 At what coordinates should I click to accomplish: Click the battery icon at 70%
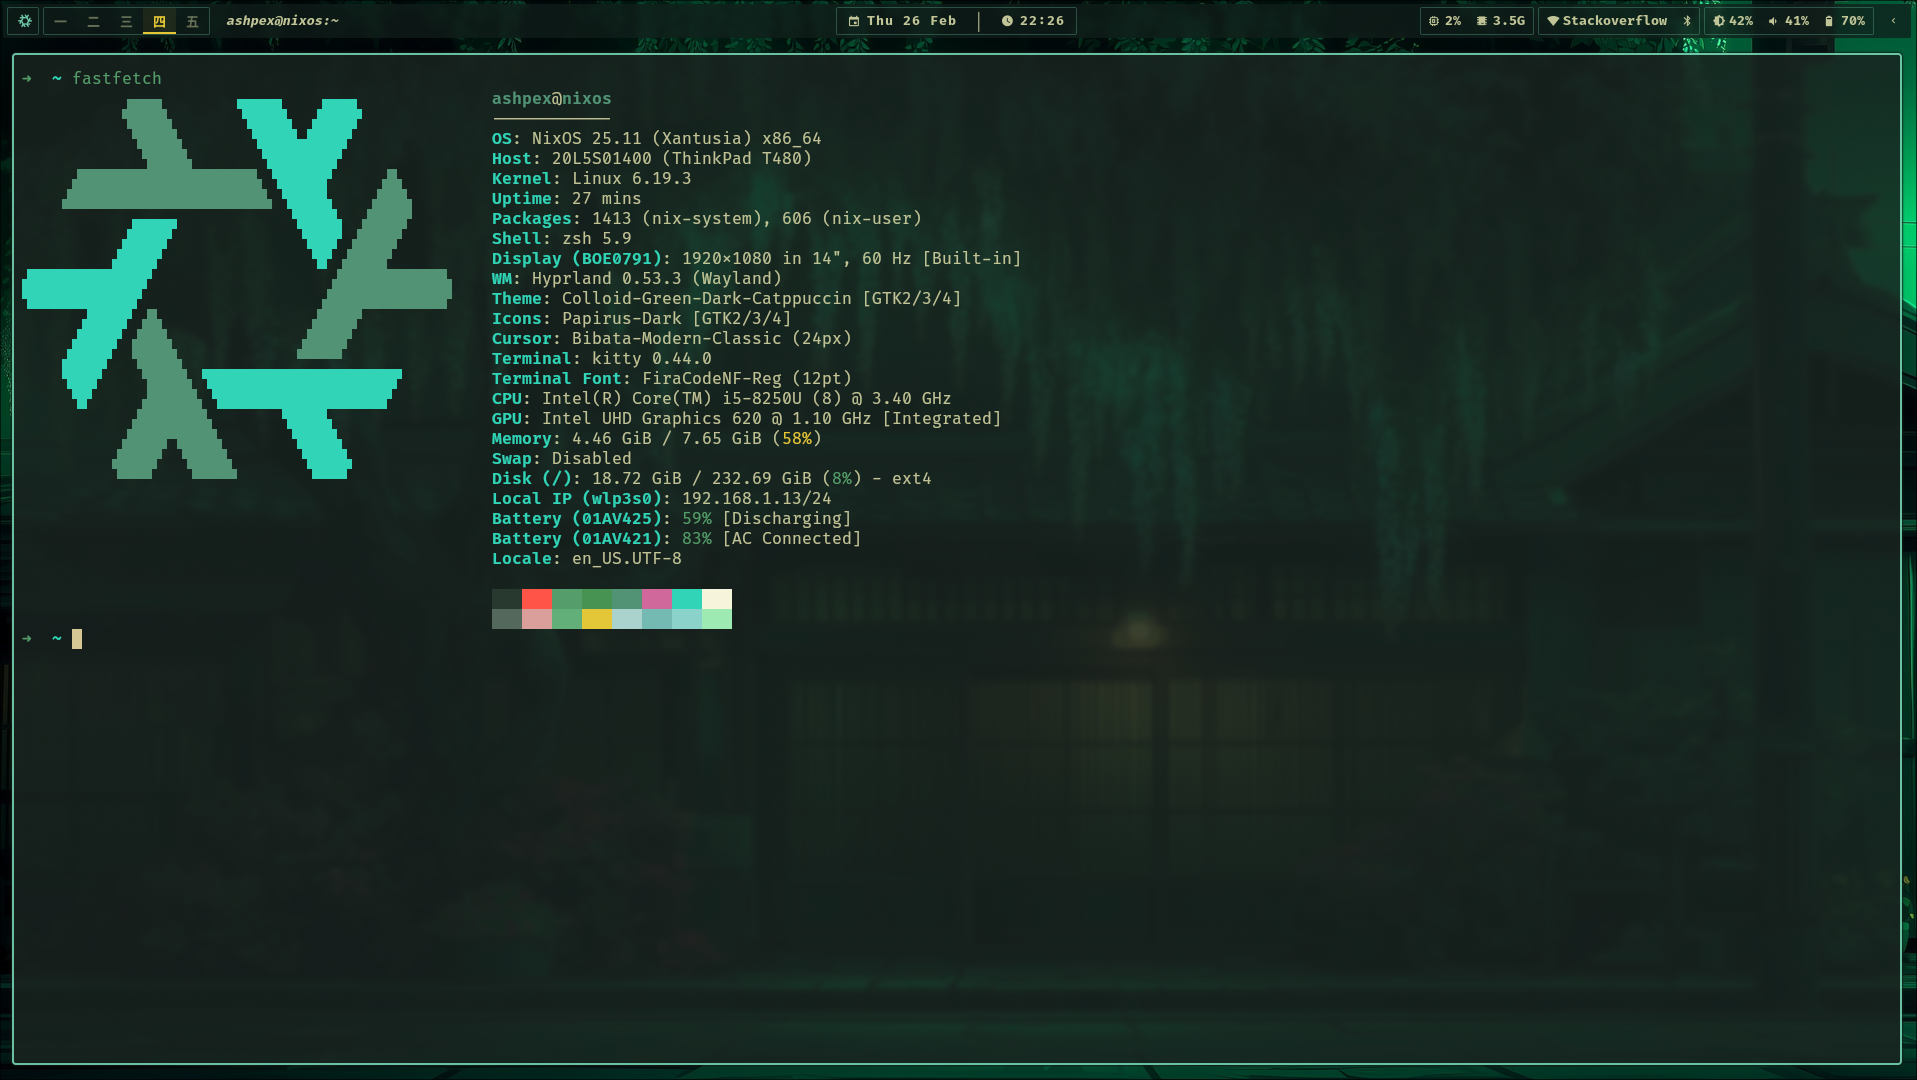(x=1828, y=21)
